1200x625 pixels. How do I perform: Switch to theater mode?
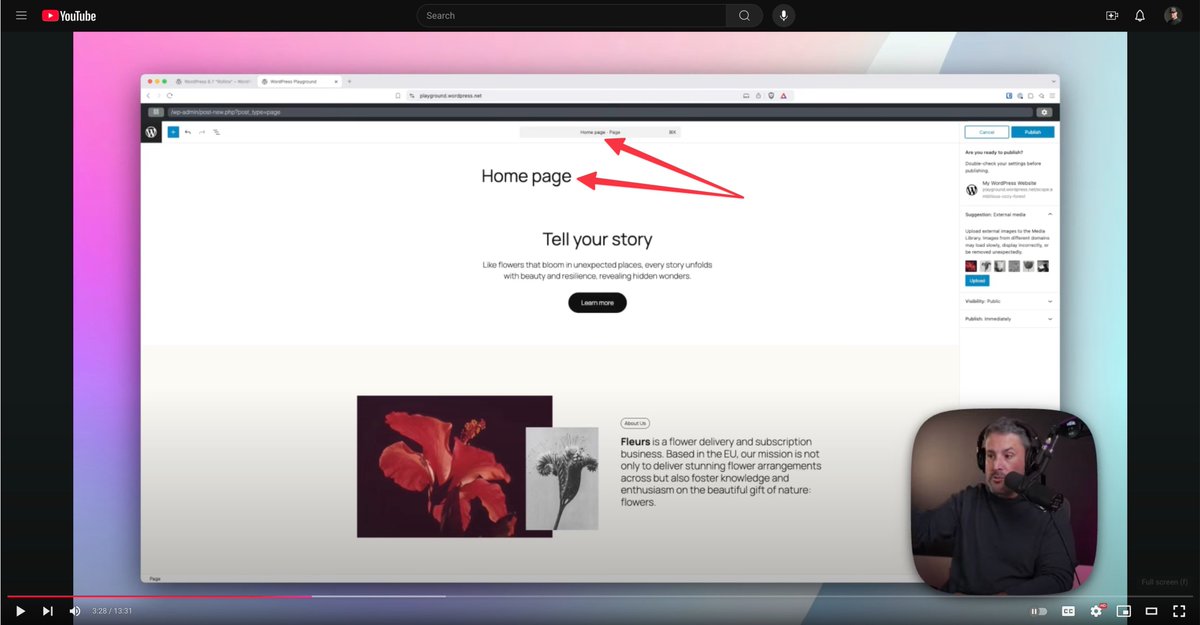coord(1151,611)
